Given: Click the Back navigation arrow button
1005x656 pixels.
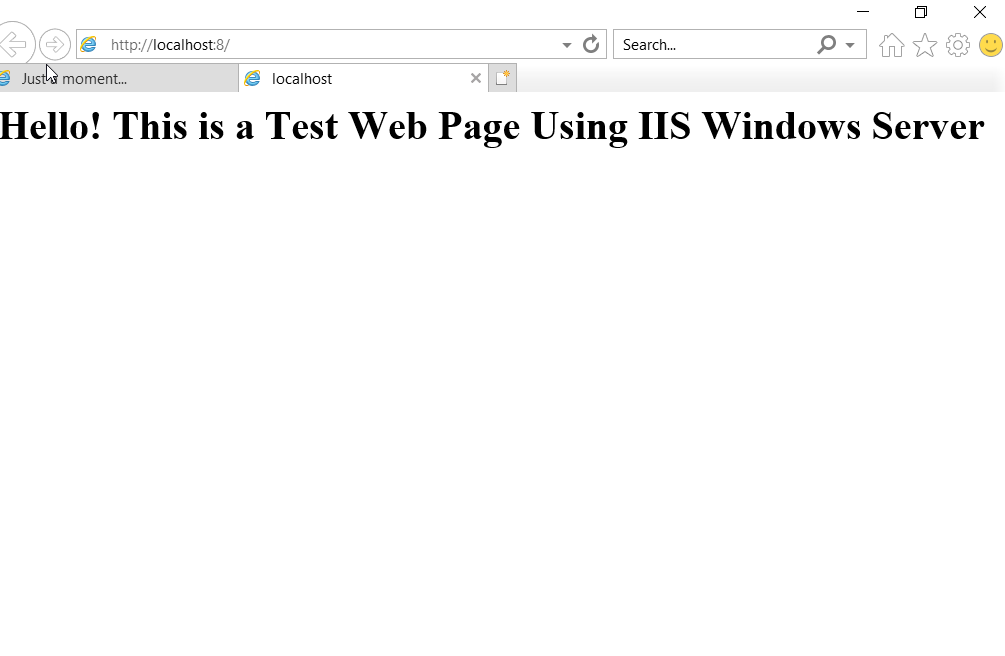Looking at the screenshot, I should point(14,45).
